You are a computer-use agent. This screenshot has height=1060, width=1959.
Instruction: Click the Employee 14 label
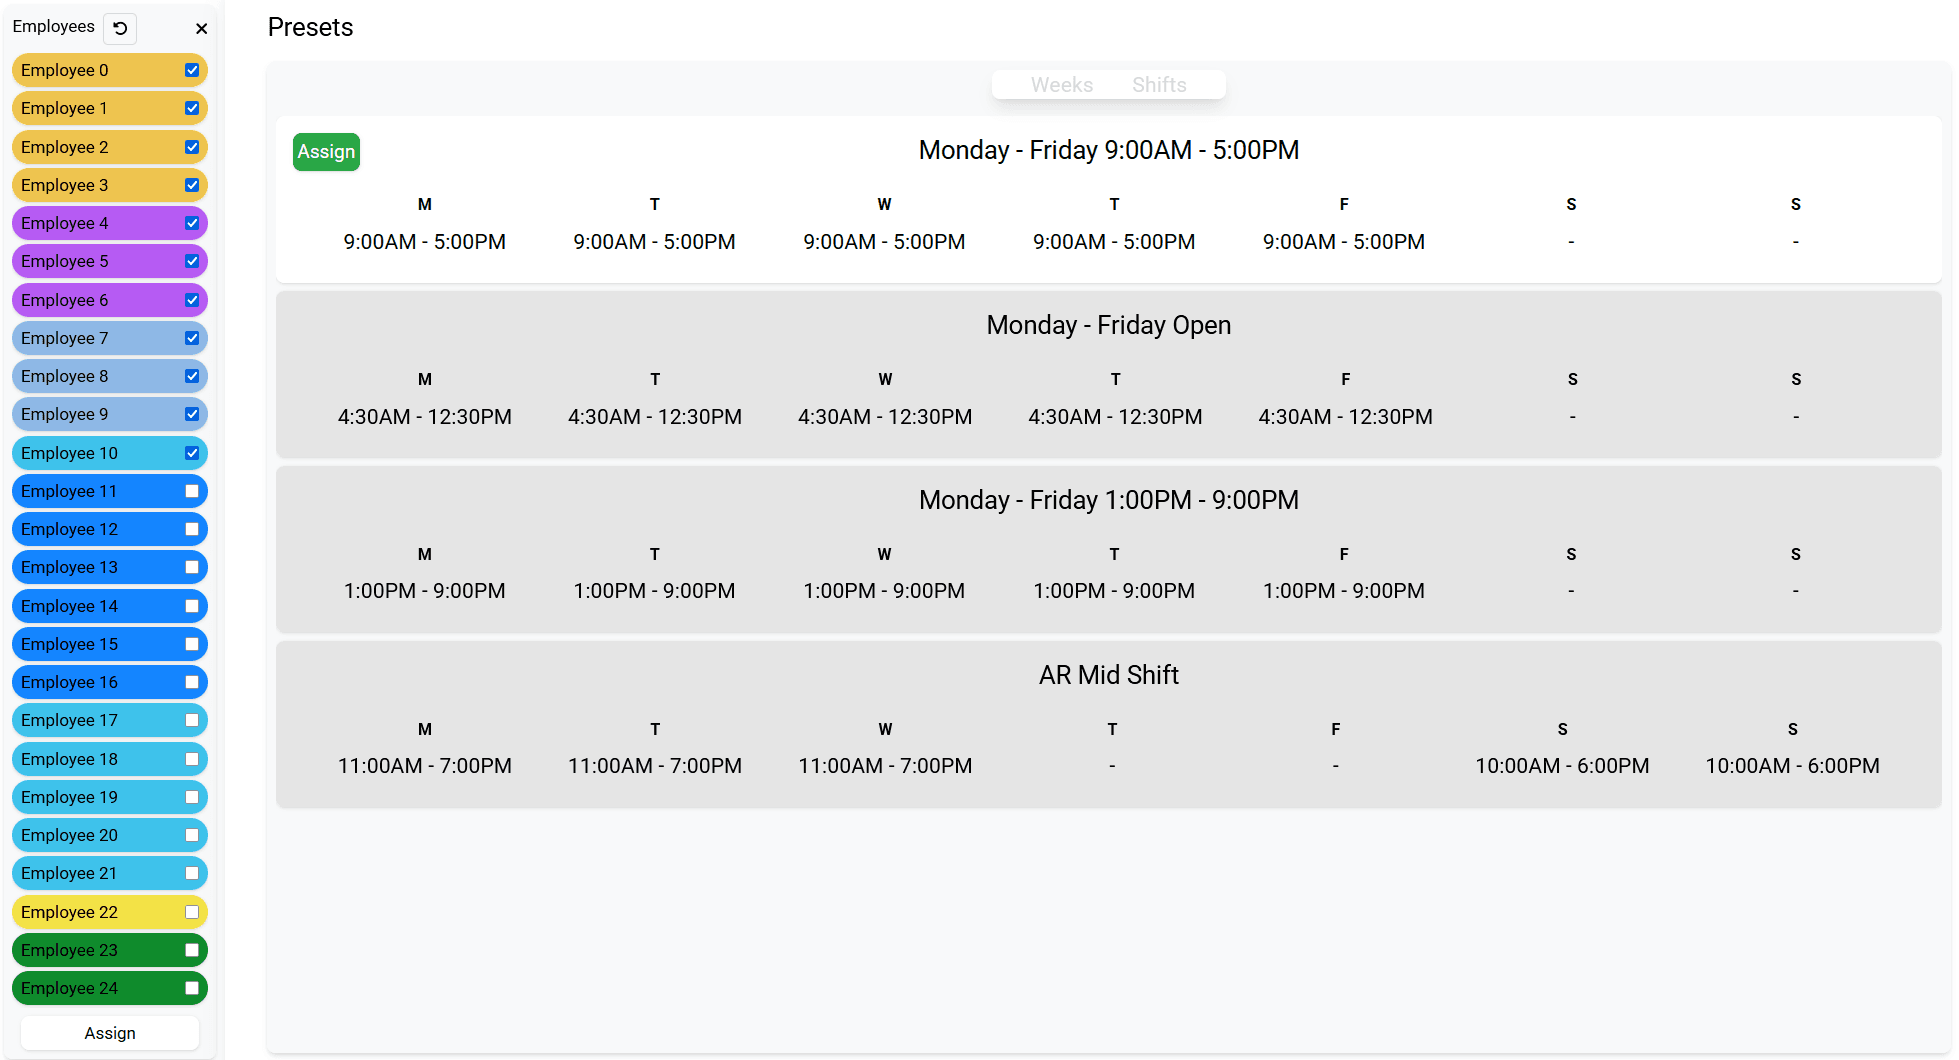(x=69, y=606)
